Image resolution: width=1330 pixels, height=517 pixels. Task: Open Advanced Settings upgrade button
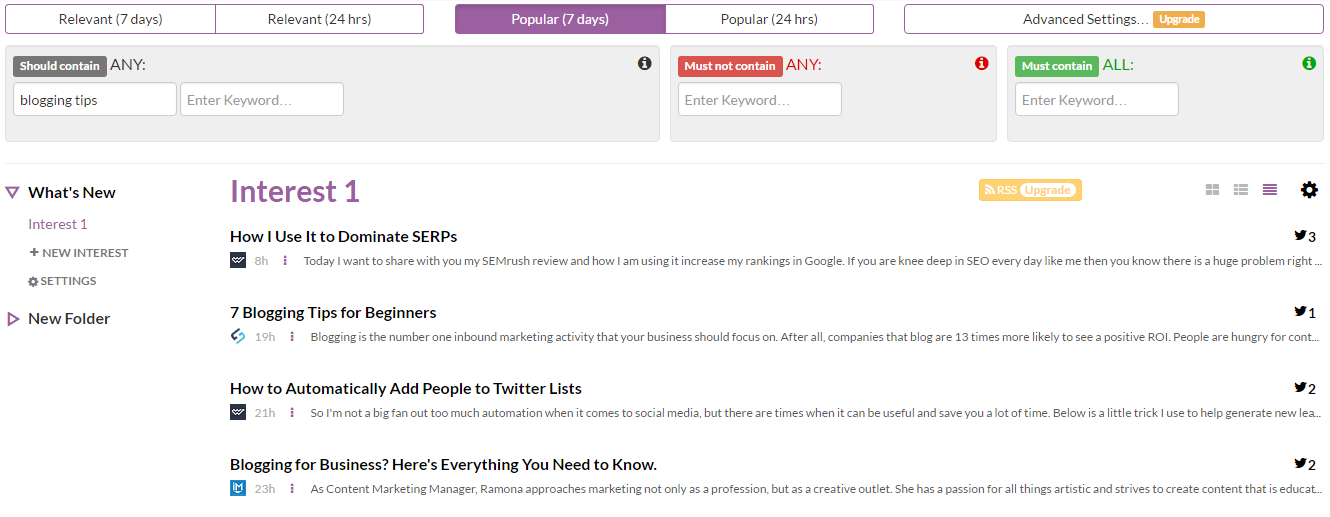click(1113, 19)
